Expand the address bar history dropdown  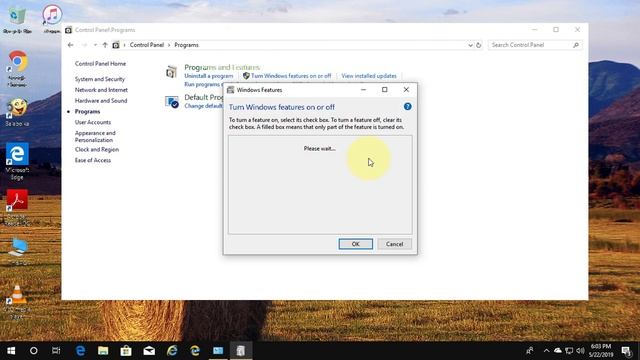pos(470,45)
